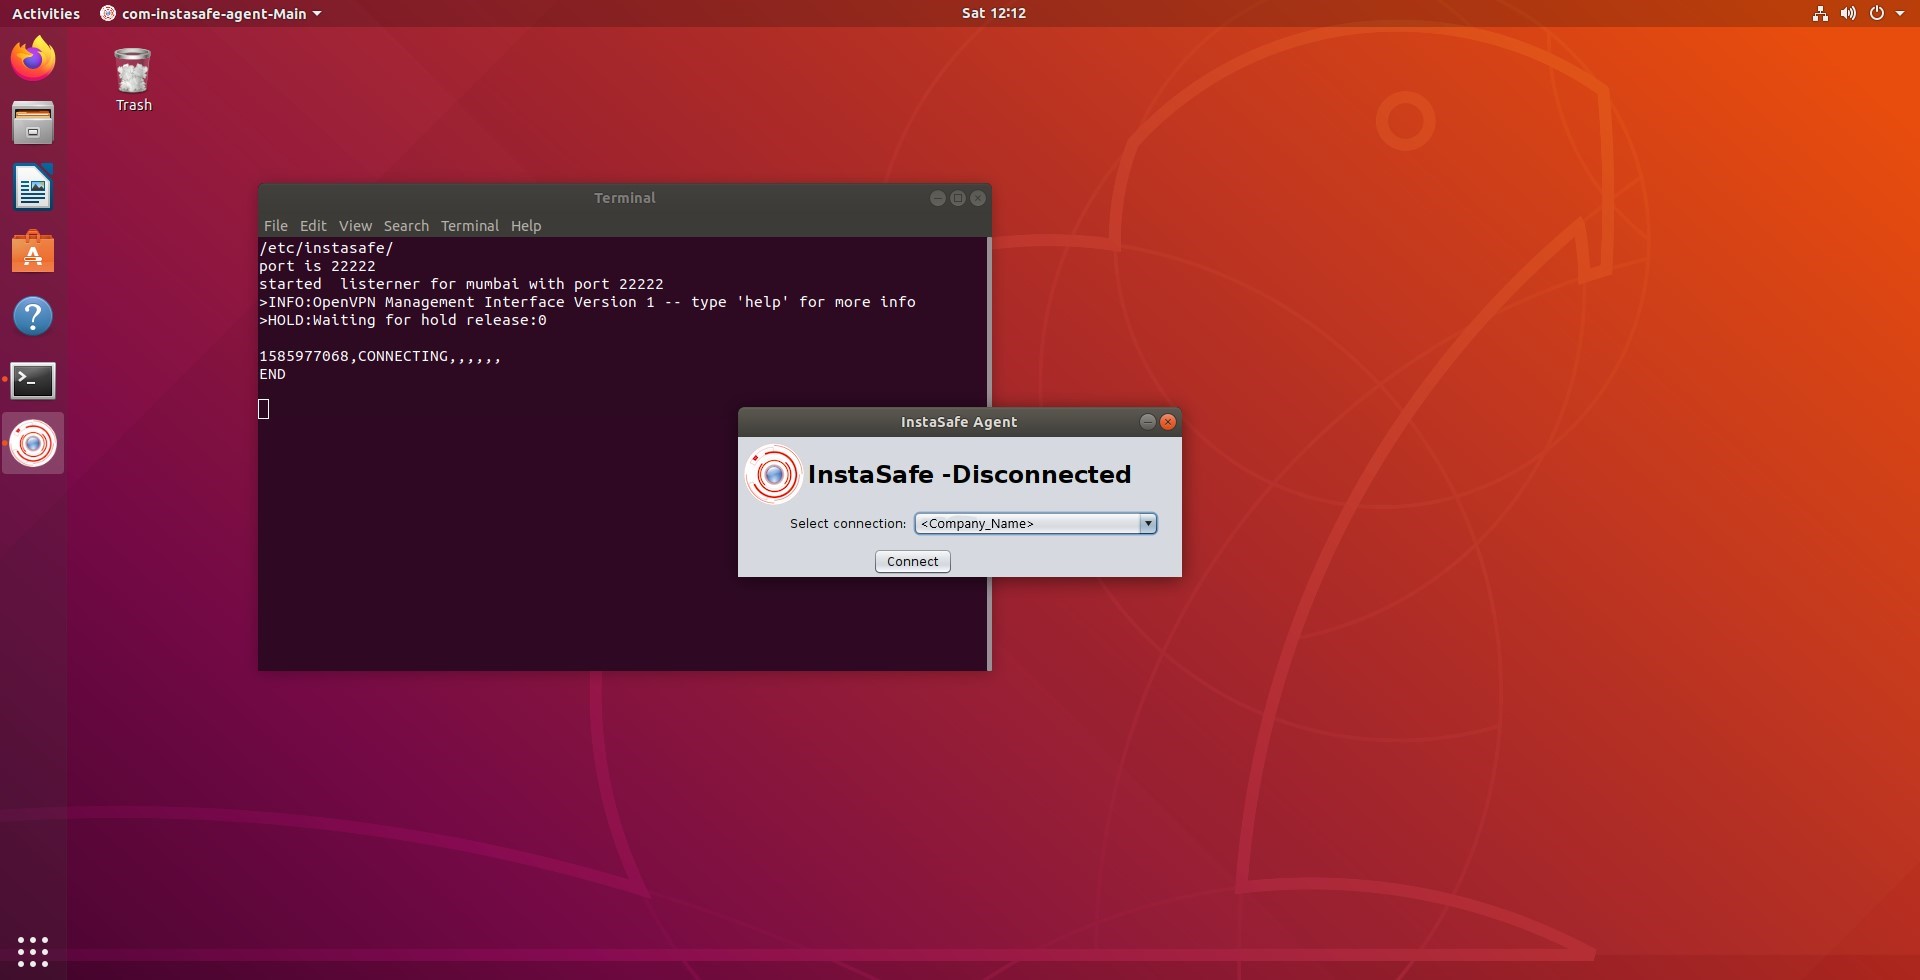Open the Sat 12:12 clock panel
Screen dimensions: 1920x980
[x=994, y=13]
